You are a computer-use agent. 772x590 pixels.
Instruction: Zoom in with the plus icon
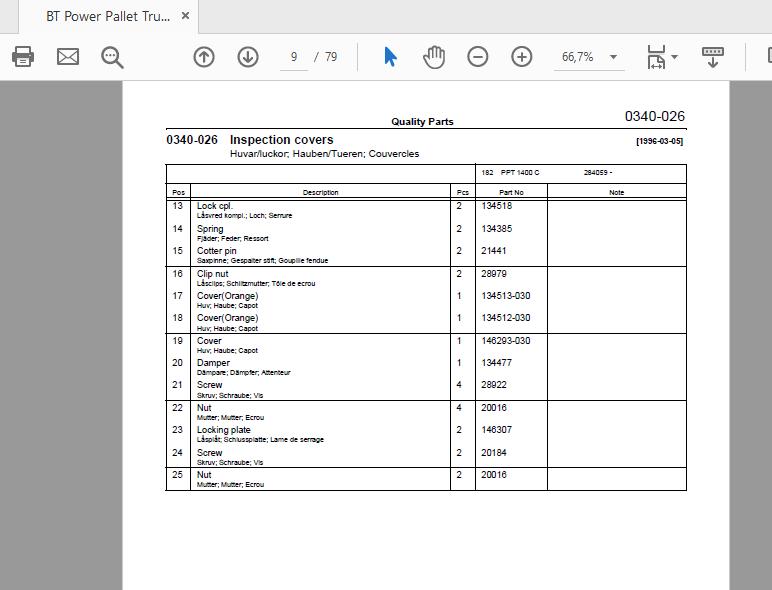[x=521, y=57]
